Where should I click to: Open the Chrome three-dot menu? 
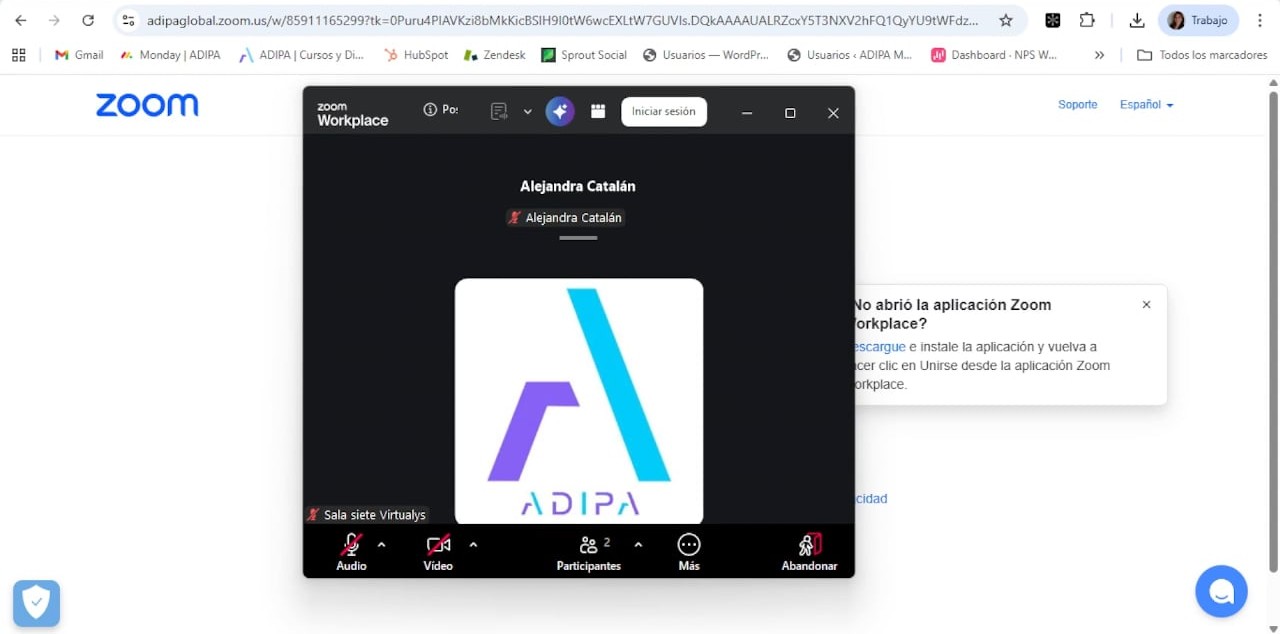tap(1259, 20)
